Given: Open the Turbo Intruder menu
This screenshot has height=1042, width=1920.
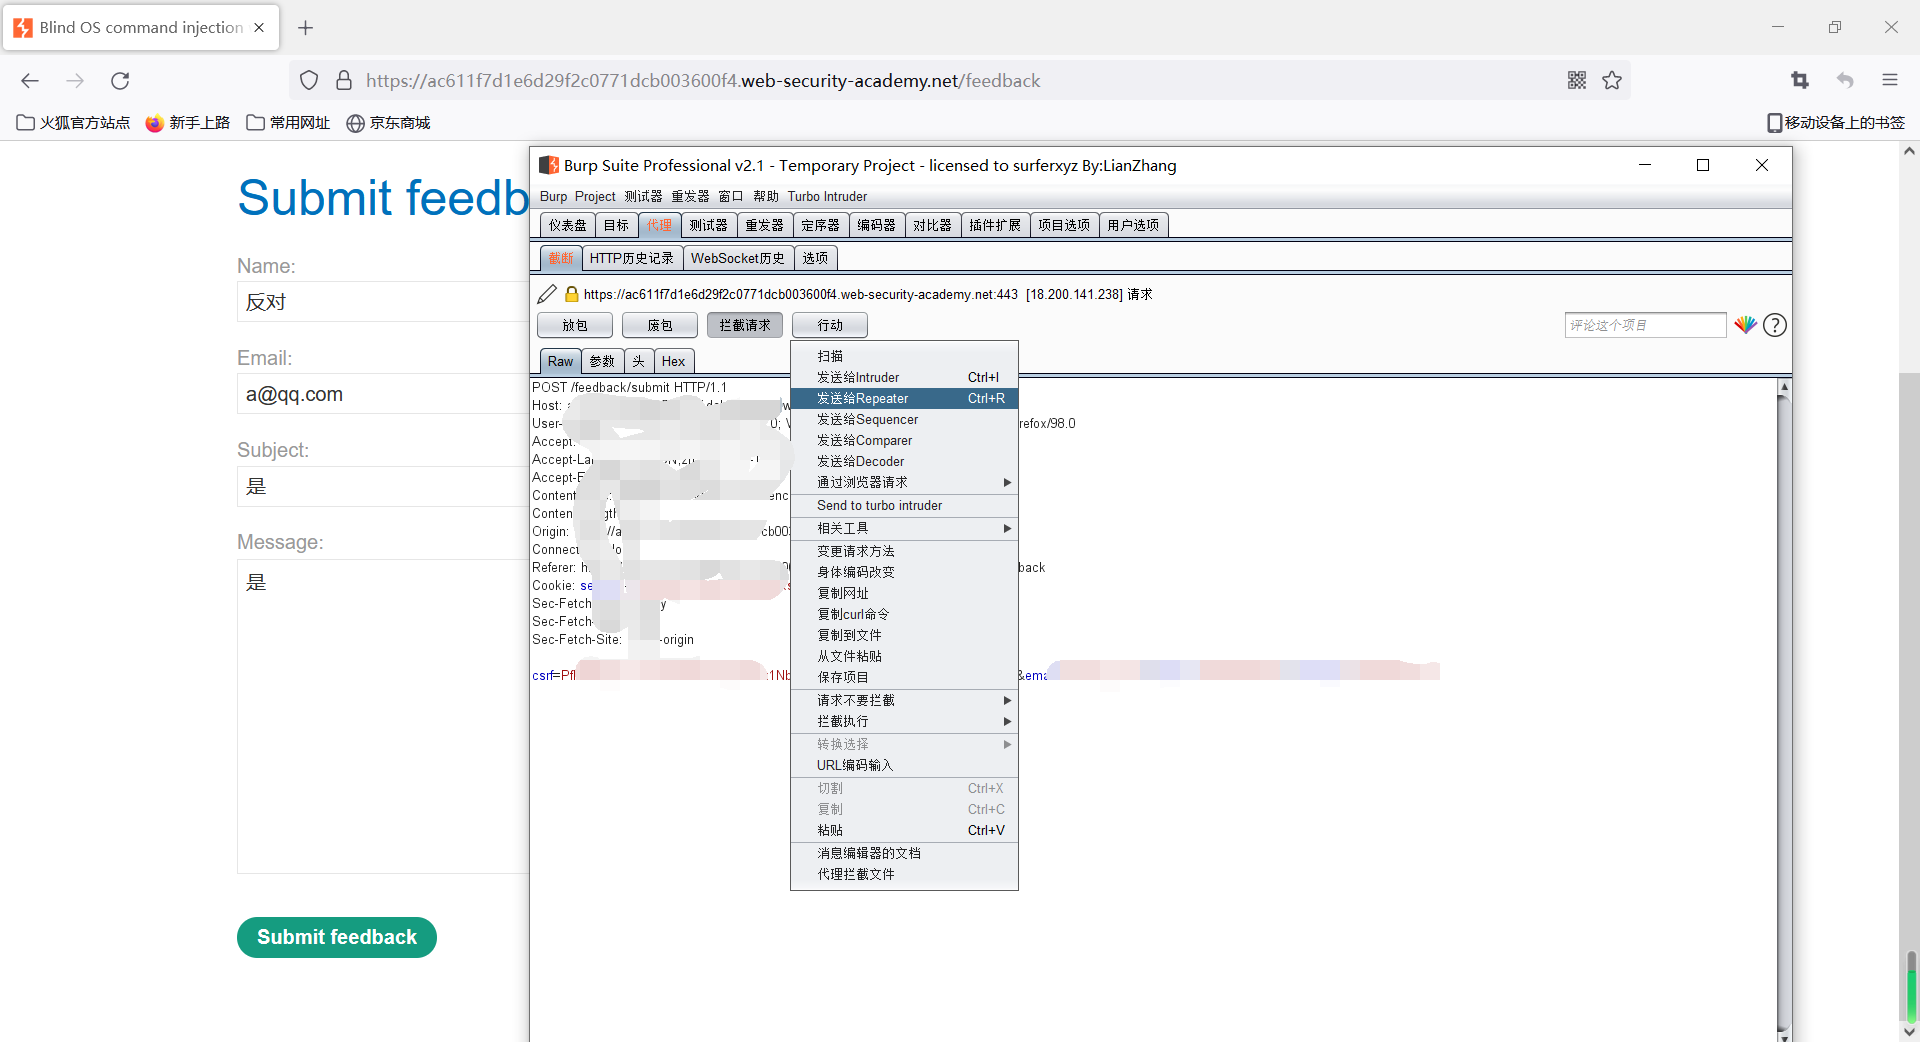Looking at the screenshot, I should pyautogui.click(x=827, y=196).
